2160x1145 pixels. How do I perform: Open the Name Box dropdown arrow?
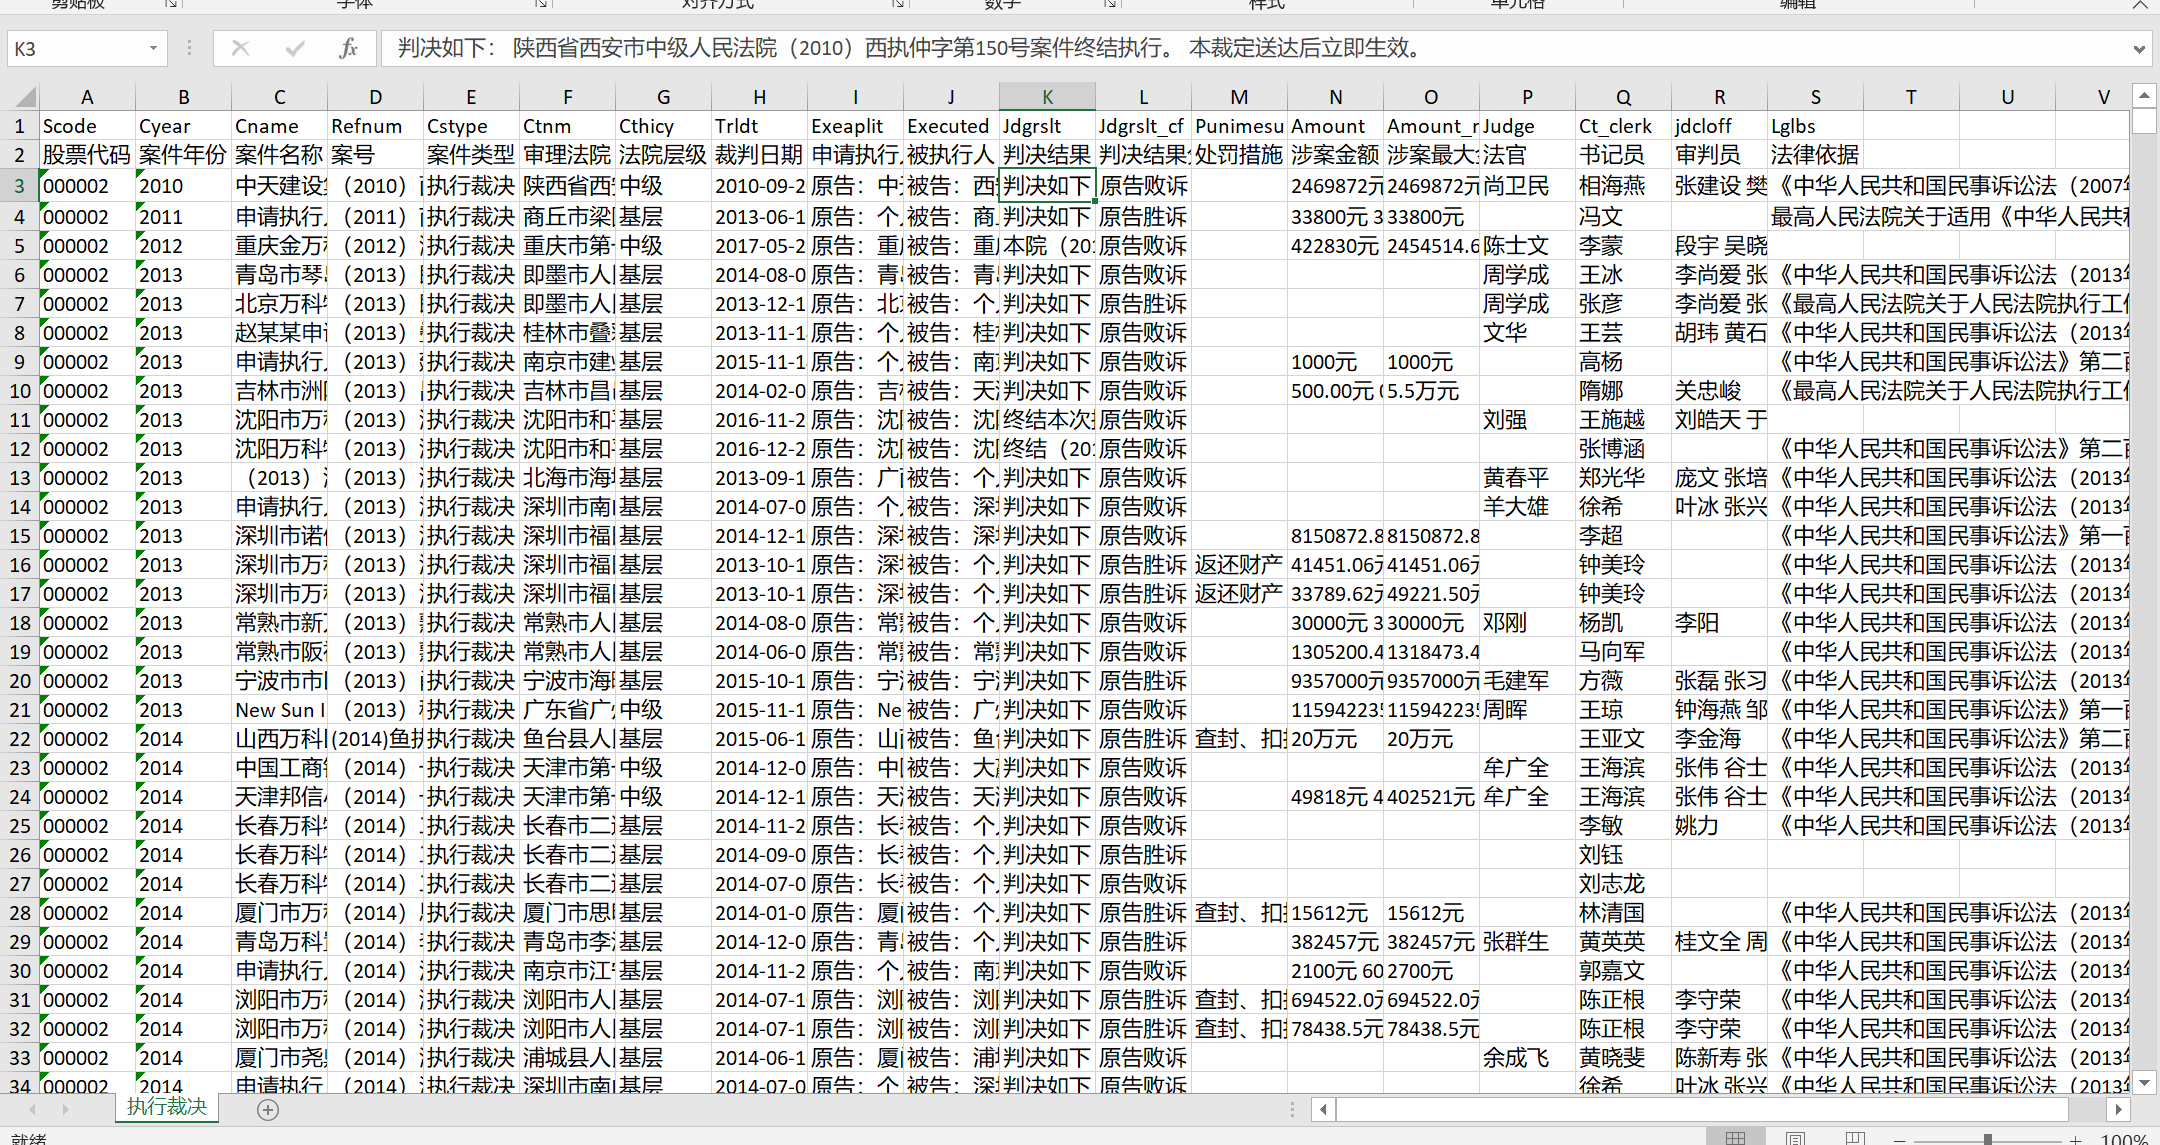[153, 48]
